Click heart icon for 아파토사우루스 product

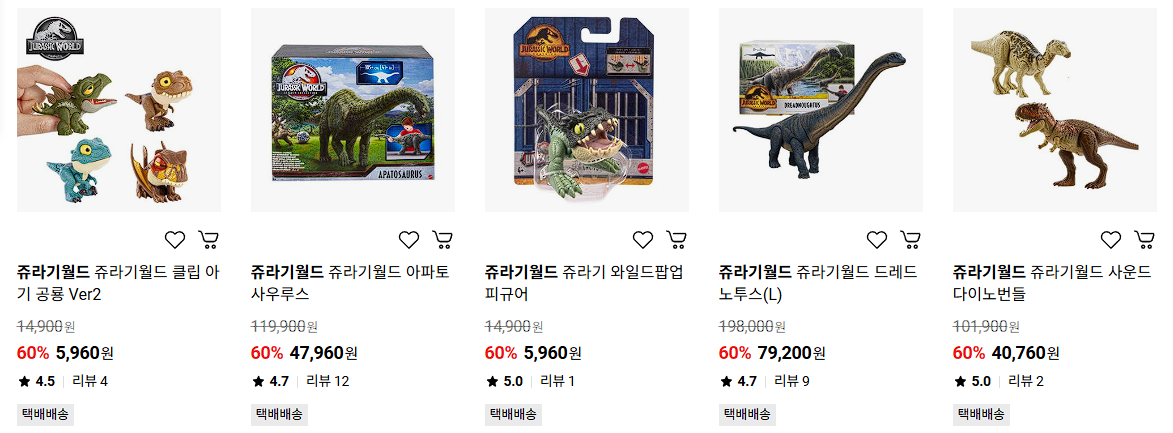[x=408, y=239]
